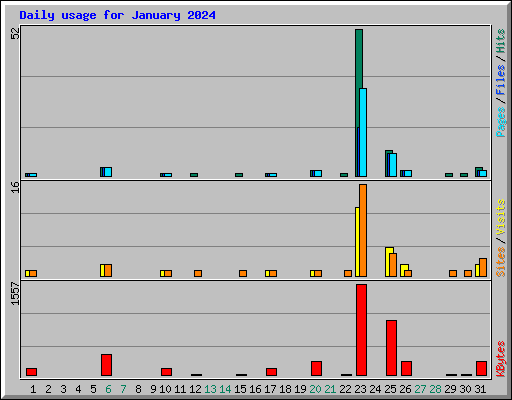Click the yellow Visits bar for day 26
The height and width of the screenshot is (400, 512).
(403, 269)
